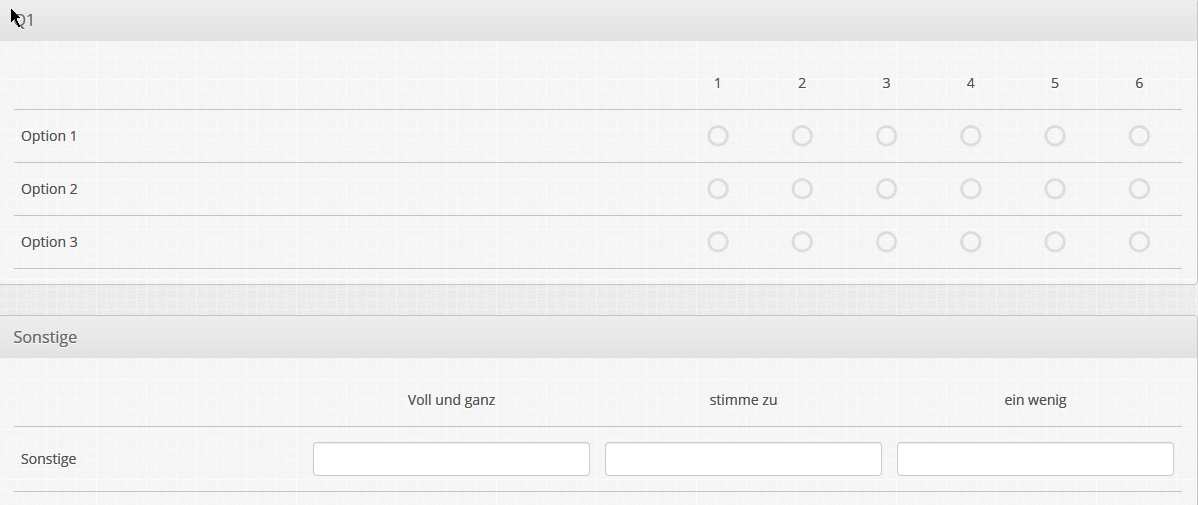Focus the 'stimme zu' input box
This screenshot has width=1198, height=505.
743,459
